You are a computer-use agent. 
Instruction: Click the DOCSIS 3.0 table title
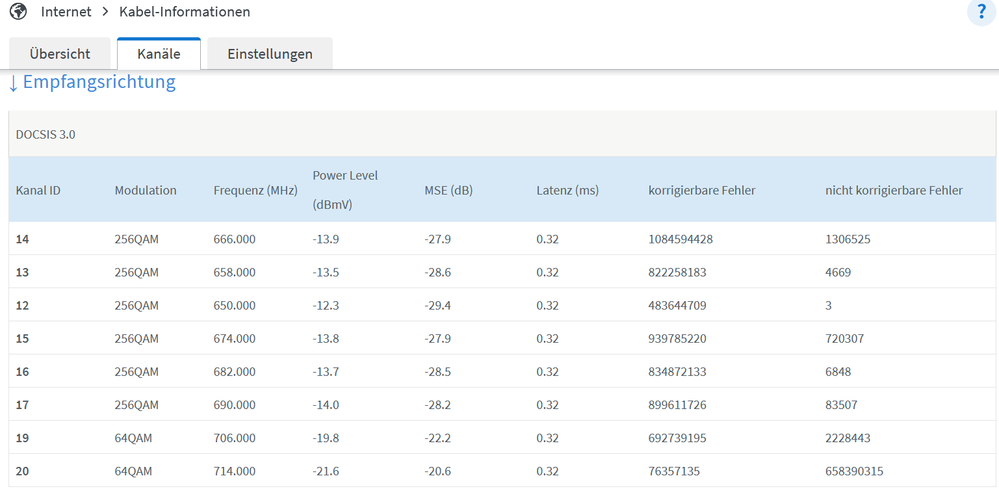pos(46,134)
